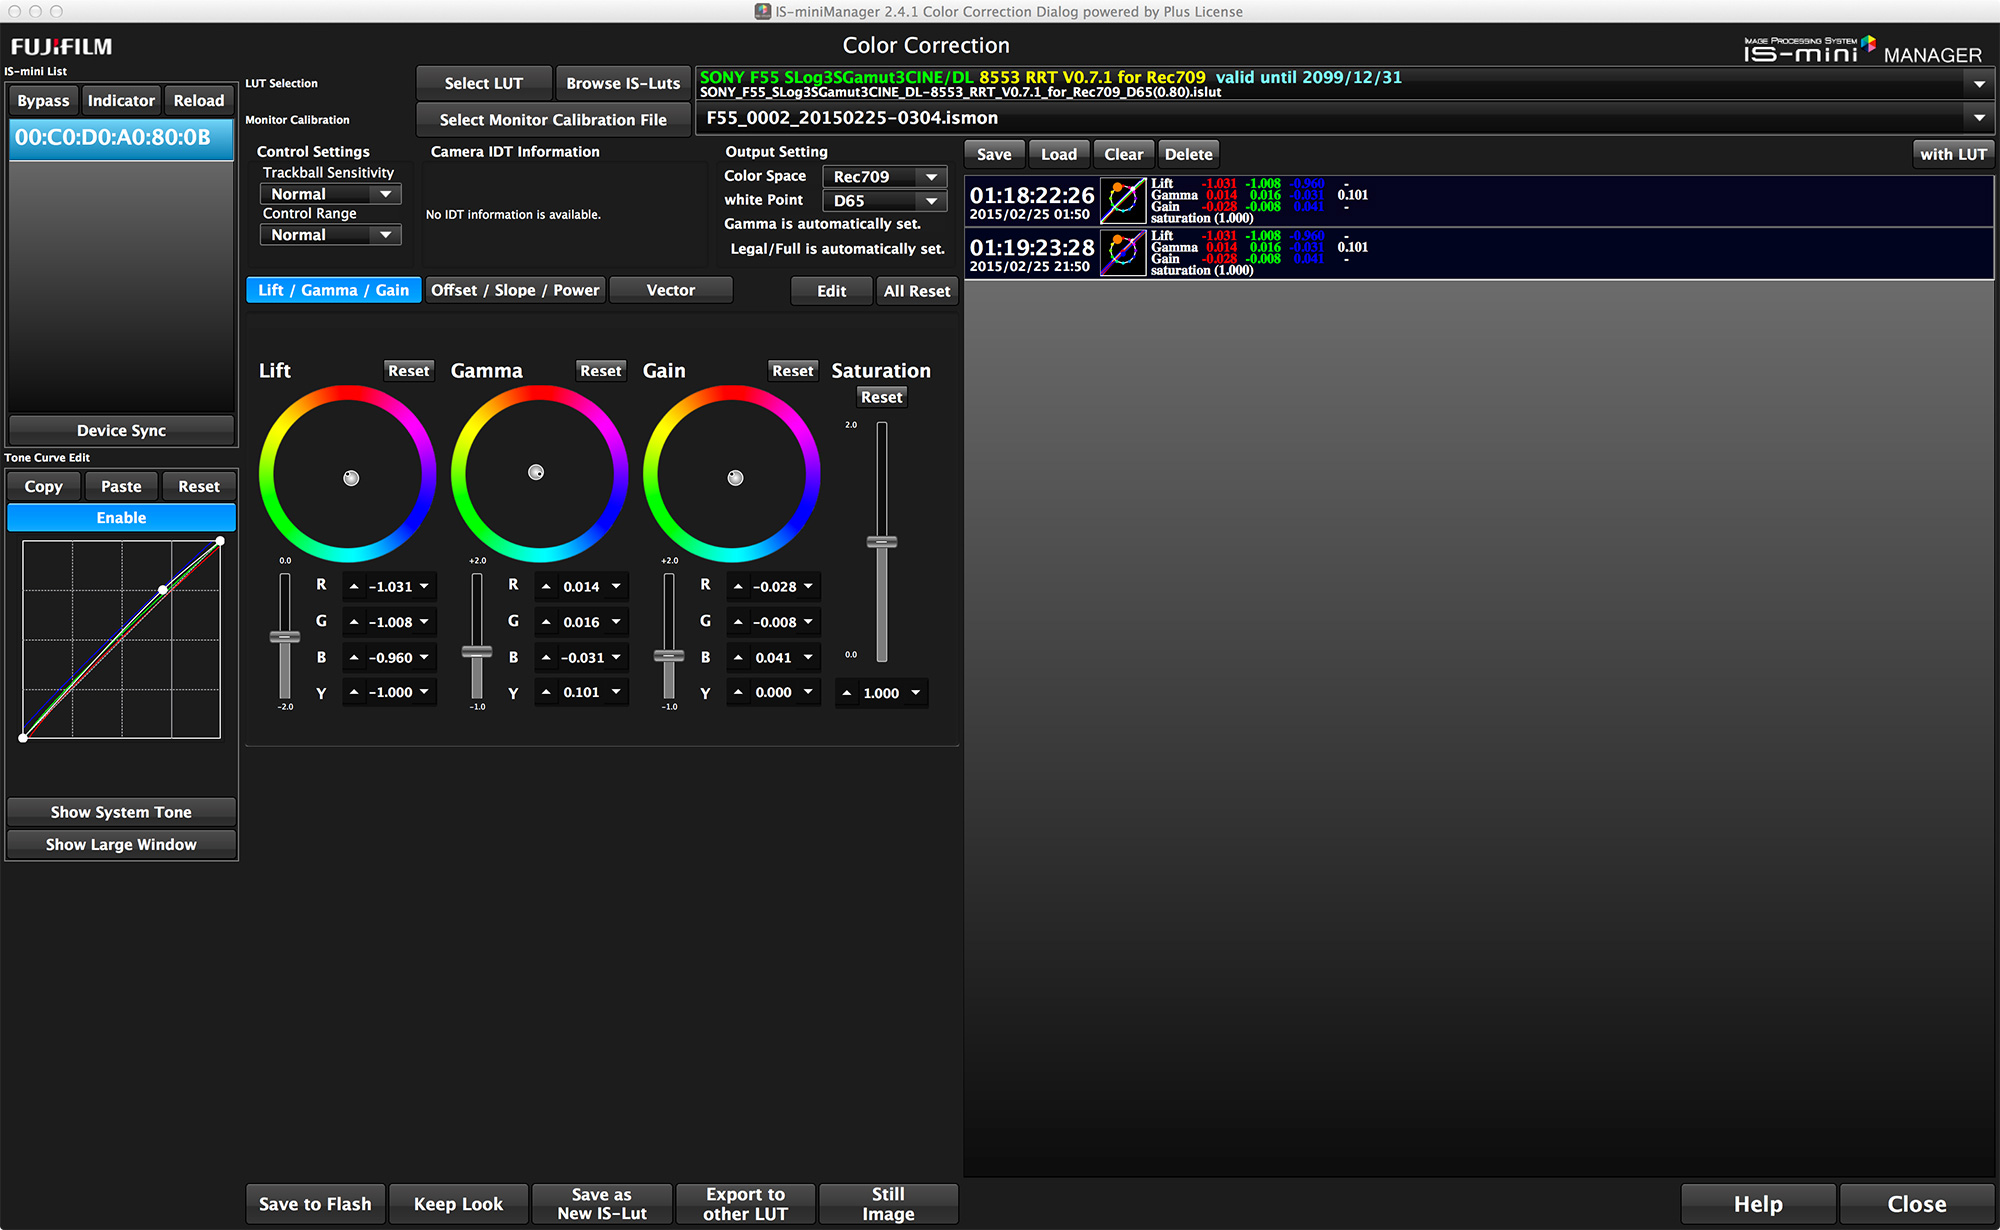2000x1230 pixels.
Task: Click the Gamma color wheel center dot
Action: tap(536, 472)
